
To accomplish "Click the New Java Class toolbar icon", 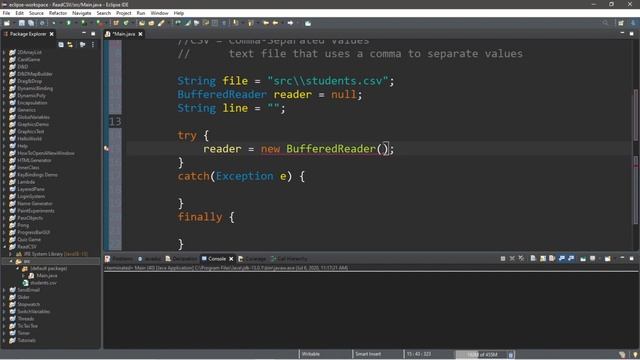I will [x=126, y=23].
